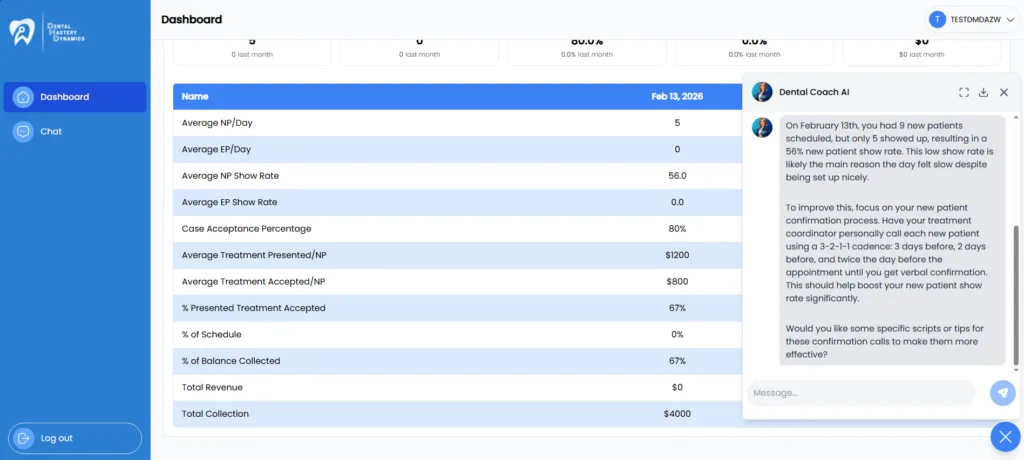Expand chat panel to fullscreen
The width and height of the screenshot is (1024, 460).
coord(963,93)
